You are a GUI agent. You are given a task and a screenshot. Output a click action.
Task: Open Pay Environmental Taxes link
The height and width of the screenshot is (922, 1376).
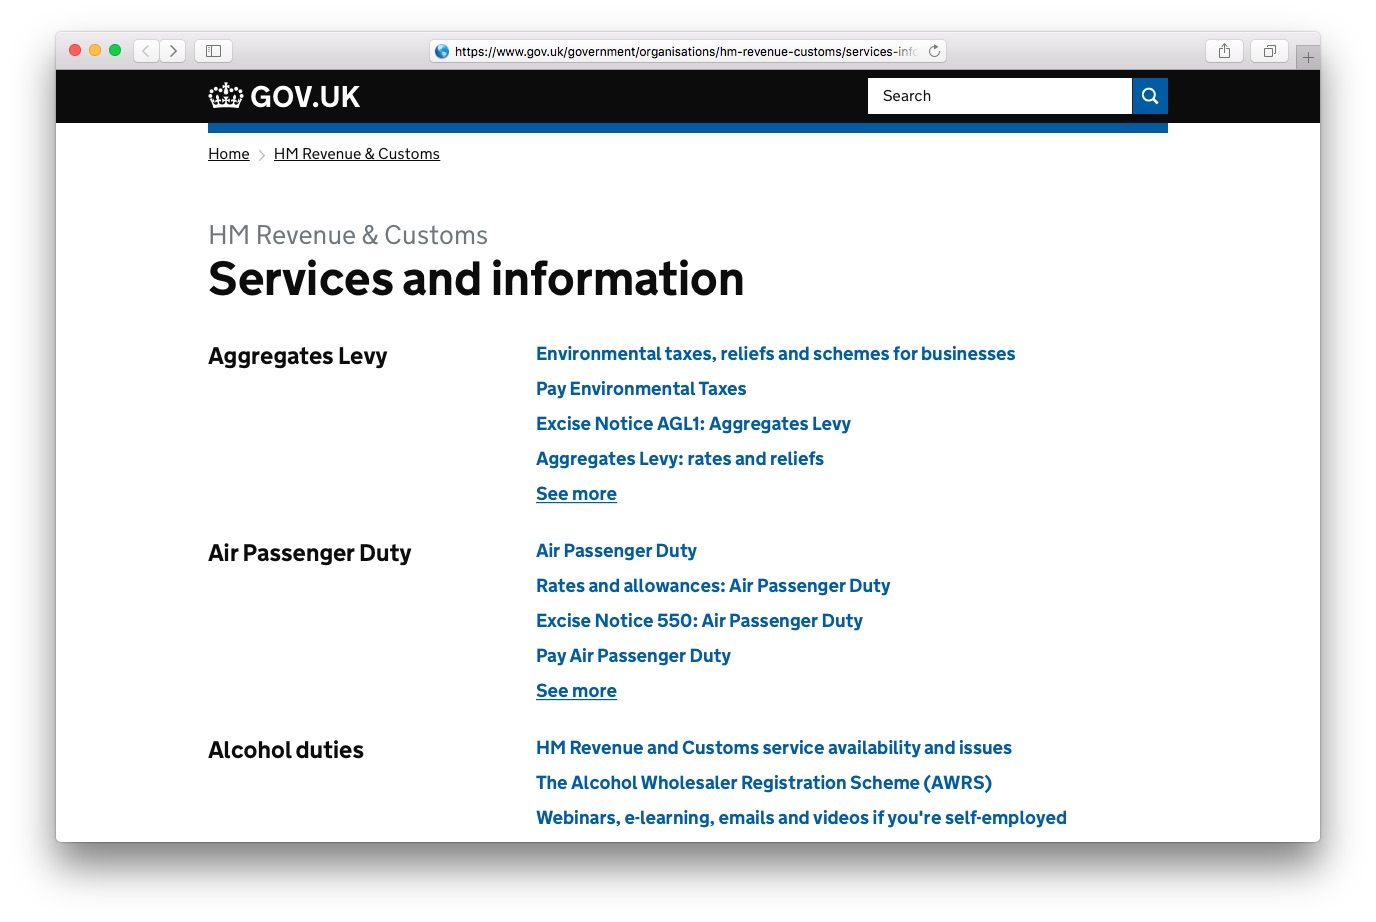click(x=641, y=389)
